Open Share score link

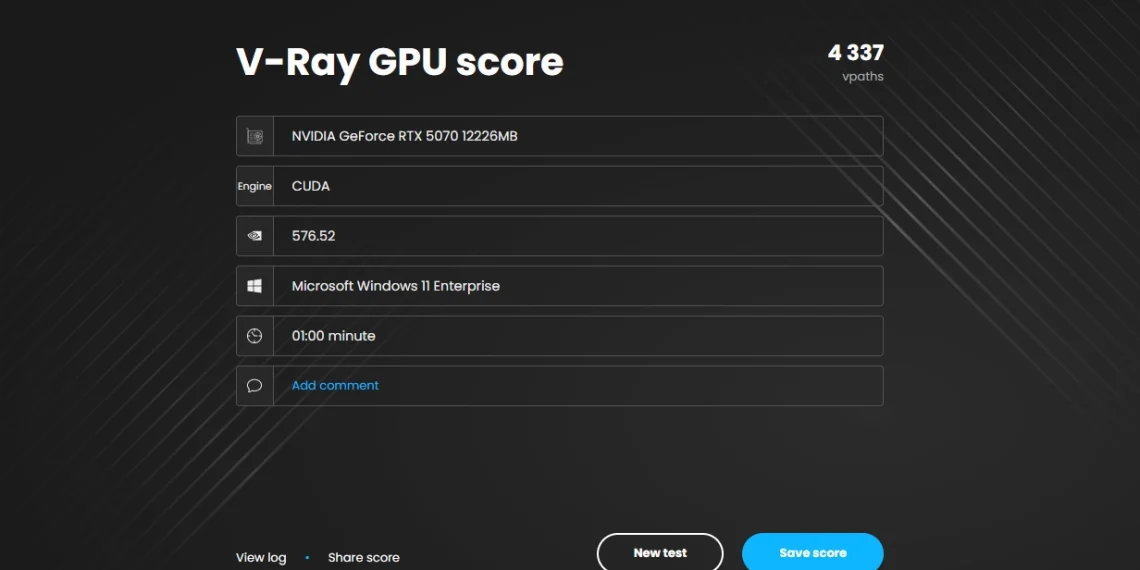tap(364, 558)
